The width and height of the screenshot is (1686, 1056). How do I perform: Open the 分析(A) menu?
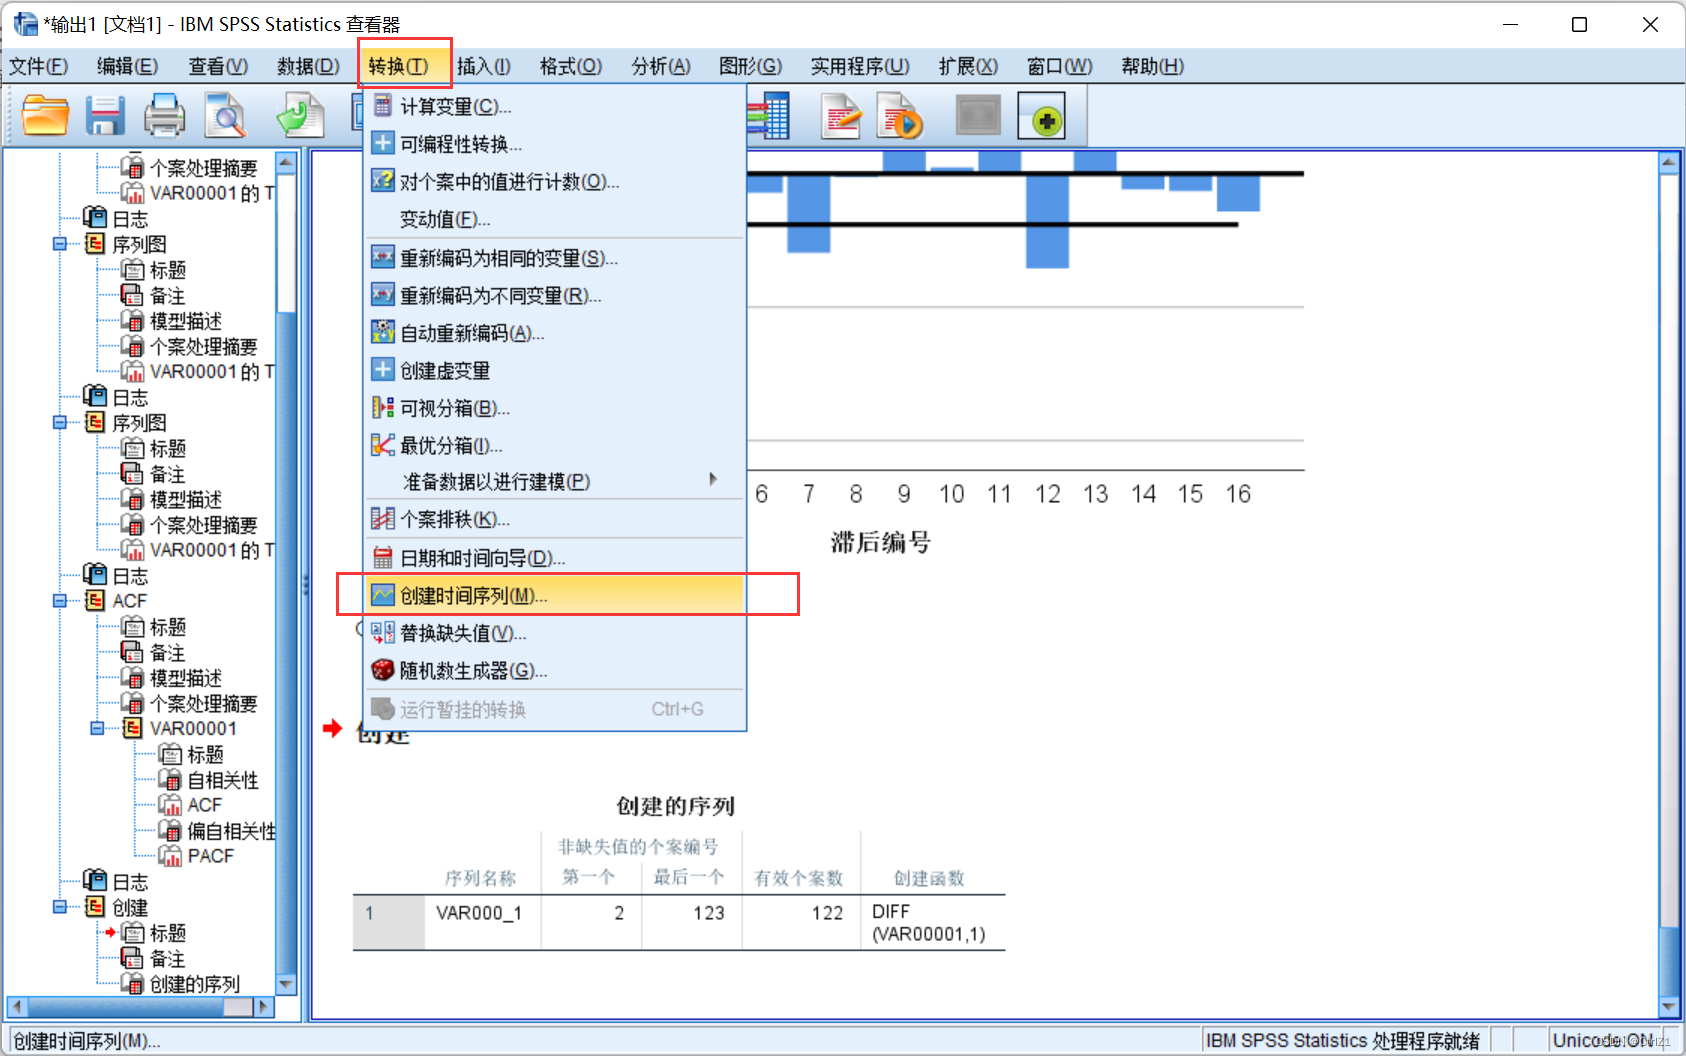(x=660, y=66)
